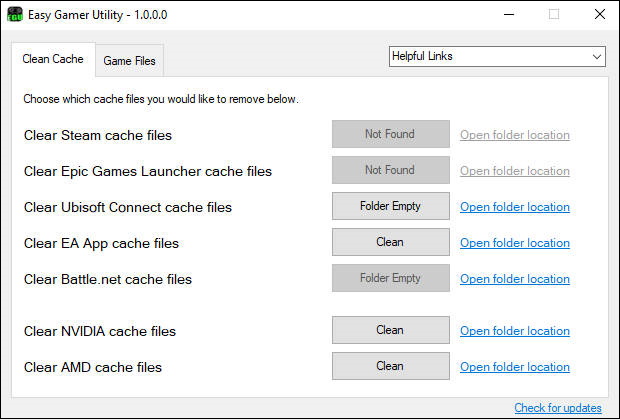Click the Easy Gamer Utility app icon
The width and height of the screenshot is (620, 420).
[x=15, y=14]
